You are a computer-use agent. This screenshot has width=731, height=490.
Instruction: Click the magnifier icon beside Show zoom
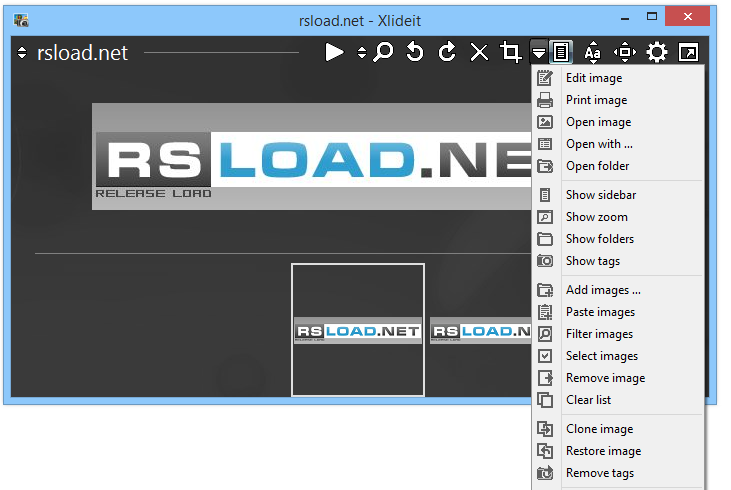(545, 217)
